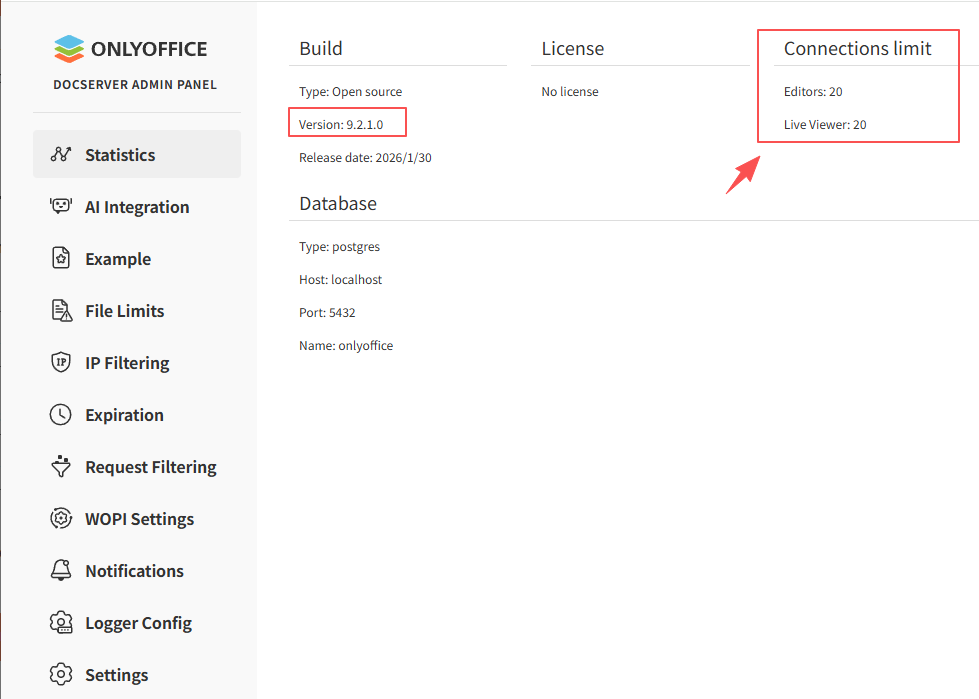Click the No license text
The image size is (979, 699).
(x=570, y=92)
